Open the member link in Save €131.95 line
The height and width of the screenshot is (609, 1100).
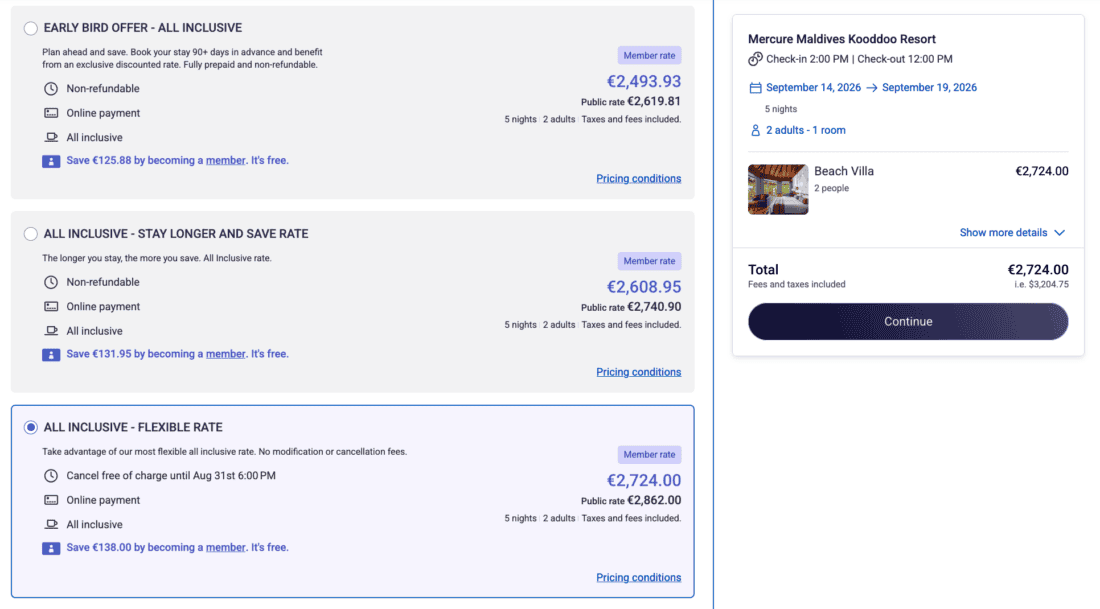click(225, 354)
